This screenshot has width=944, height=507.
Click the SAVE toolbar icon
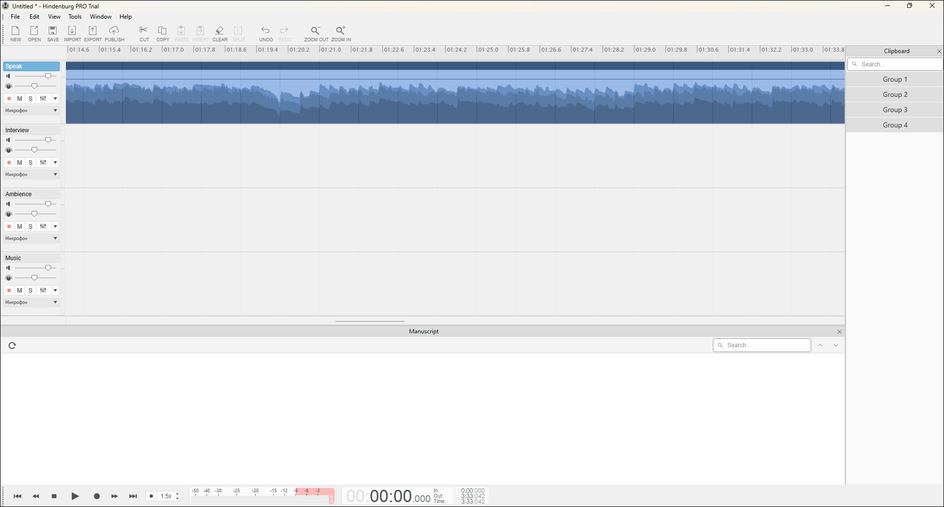[53, 33]
